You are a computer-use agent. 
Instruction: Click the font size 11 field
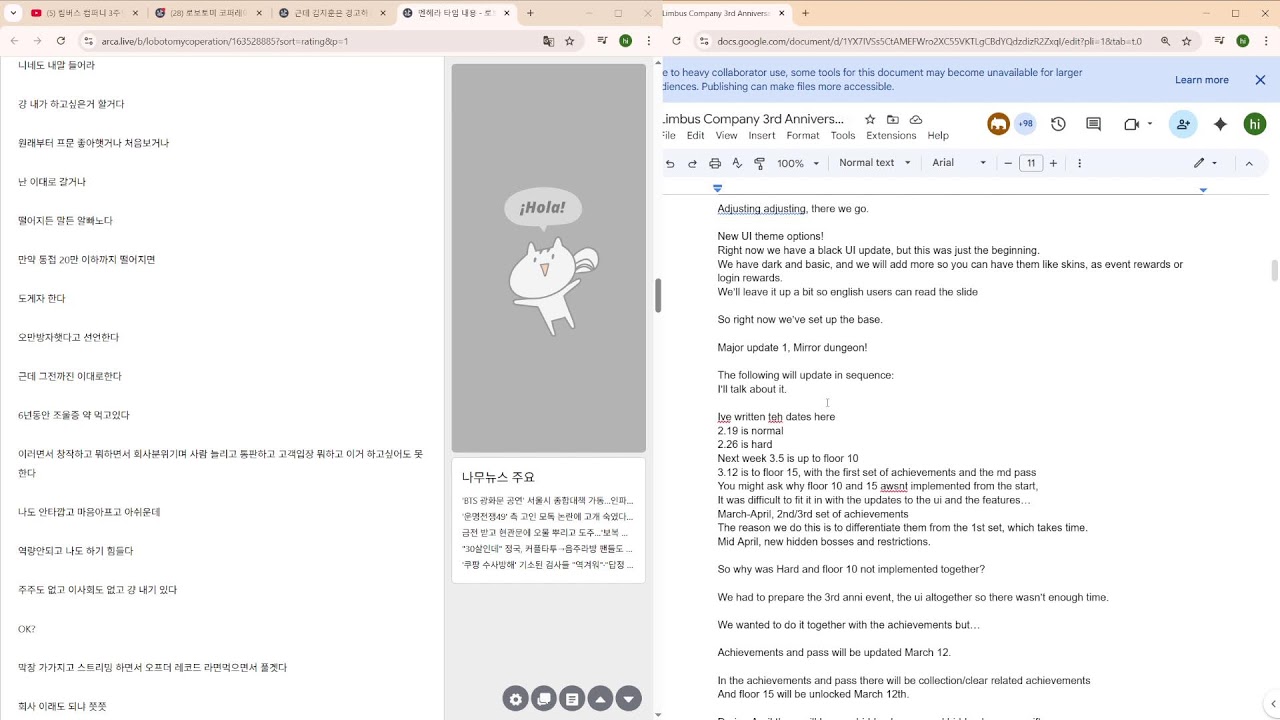1031,163
